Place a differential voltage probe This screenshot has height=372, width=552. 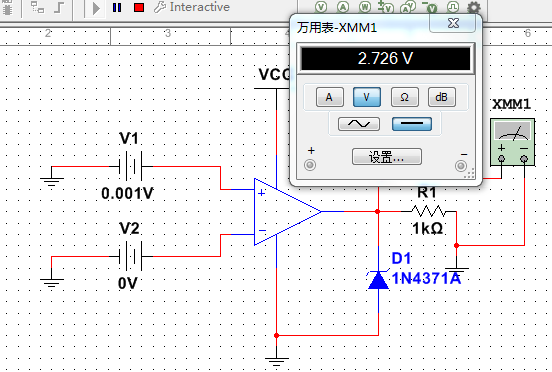(386, 7)
